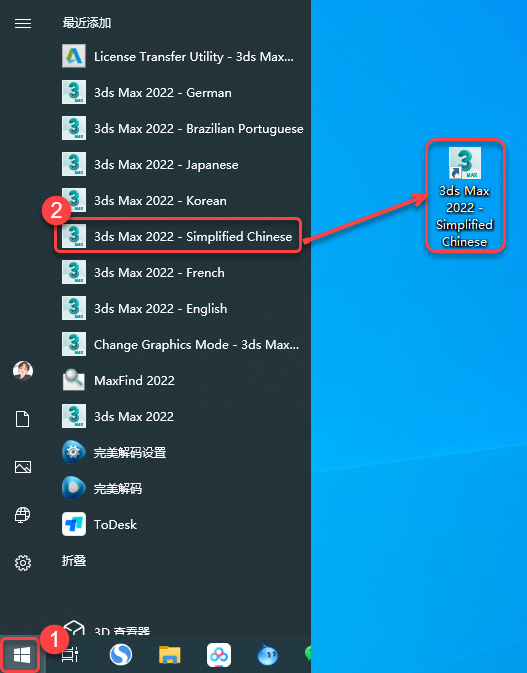
Task: Launch 3ds Max 2022 - English
Action: coord(178,308)
